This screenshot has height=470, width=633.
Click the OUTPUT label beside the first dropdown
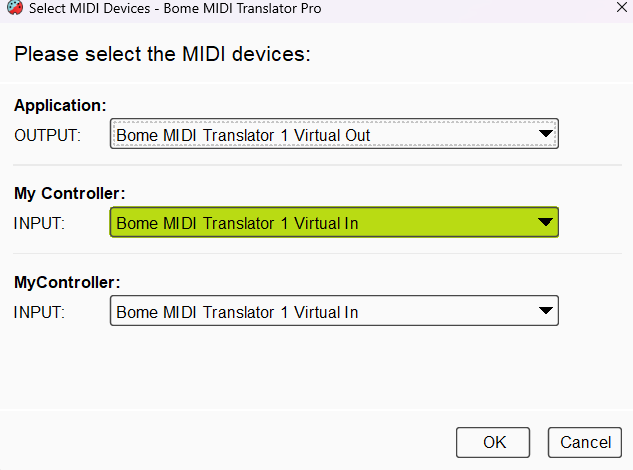(x=47, y=135)
